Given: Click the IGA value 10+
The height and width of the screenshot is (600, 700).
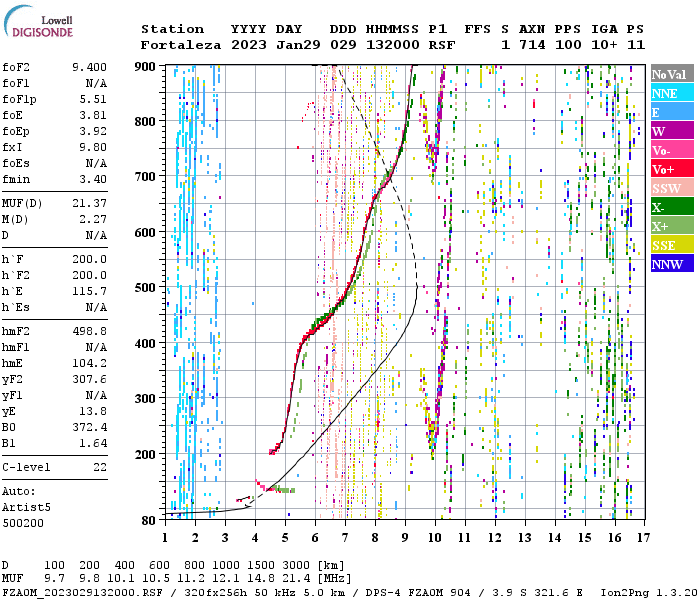Looking at the screenshot, I should point(604,45).
